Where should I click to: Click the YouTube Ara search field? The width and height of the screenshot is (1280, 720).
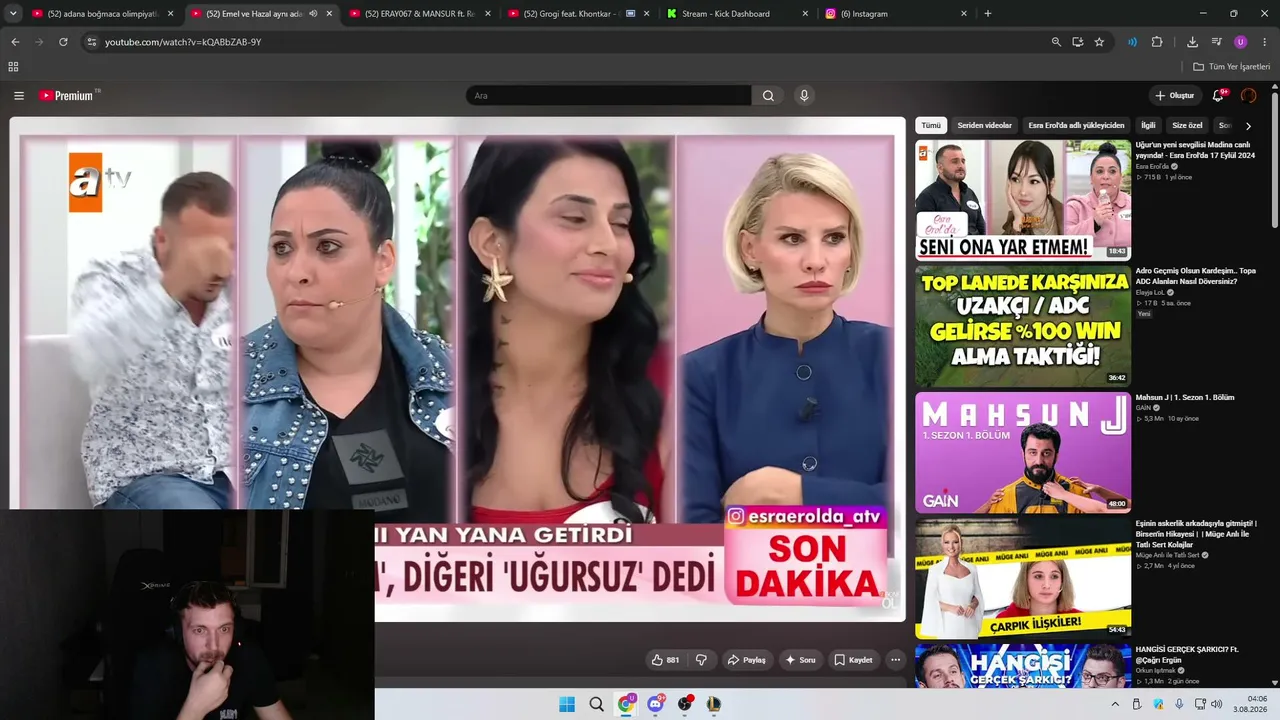tap(608, 96)
